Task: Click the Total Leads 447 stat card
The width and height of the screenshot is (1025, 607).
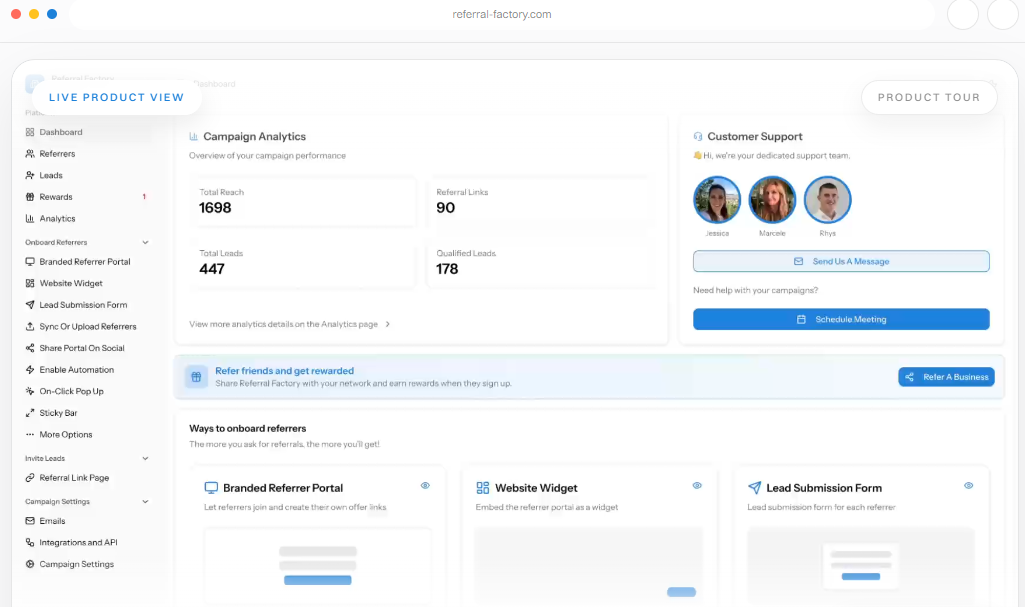Action: [x=303, y=263]
